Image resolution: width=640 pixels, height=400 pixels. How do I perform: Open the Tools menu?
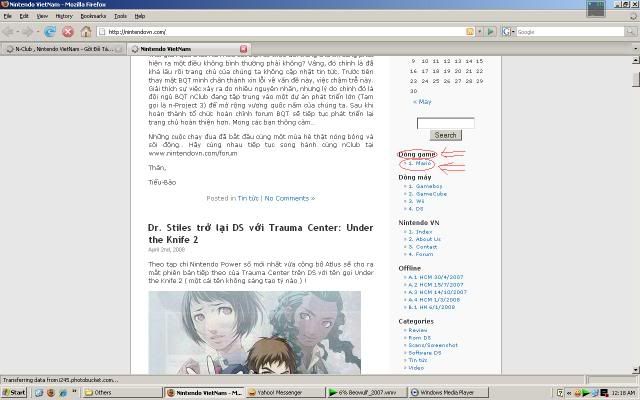[120, 16]
